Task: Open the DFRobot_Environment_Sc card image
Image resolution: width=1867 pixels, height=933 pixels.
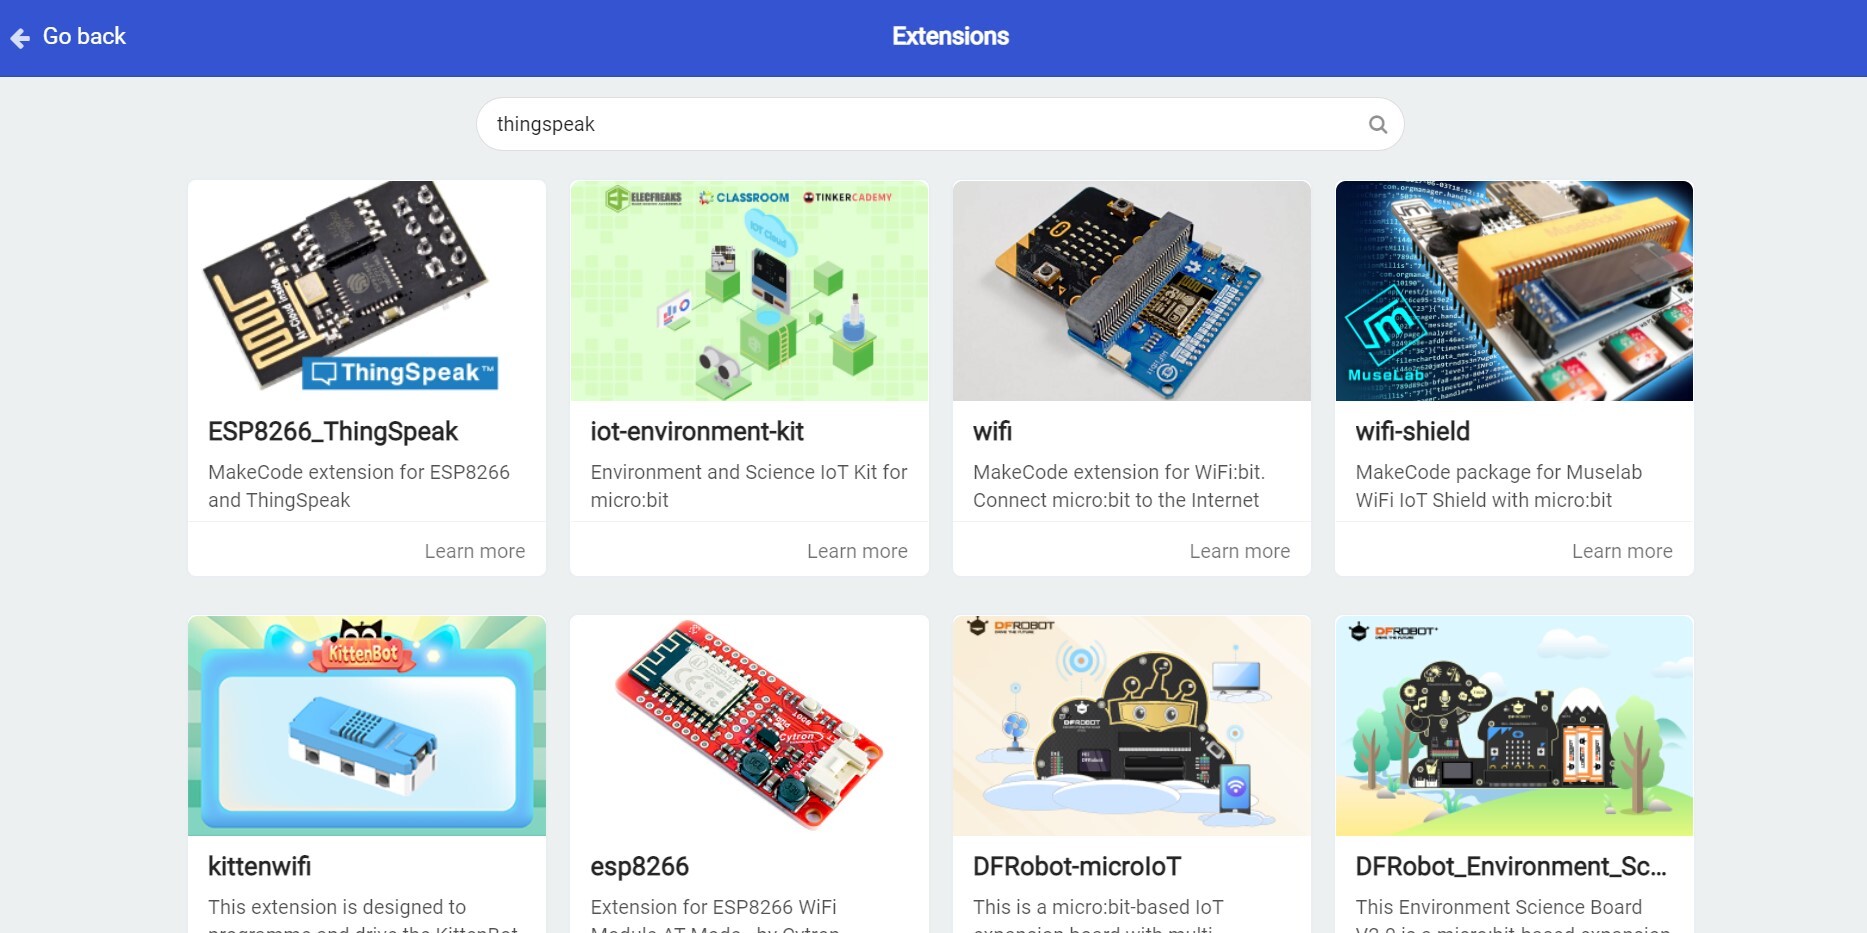Action: click(1514, 726)
